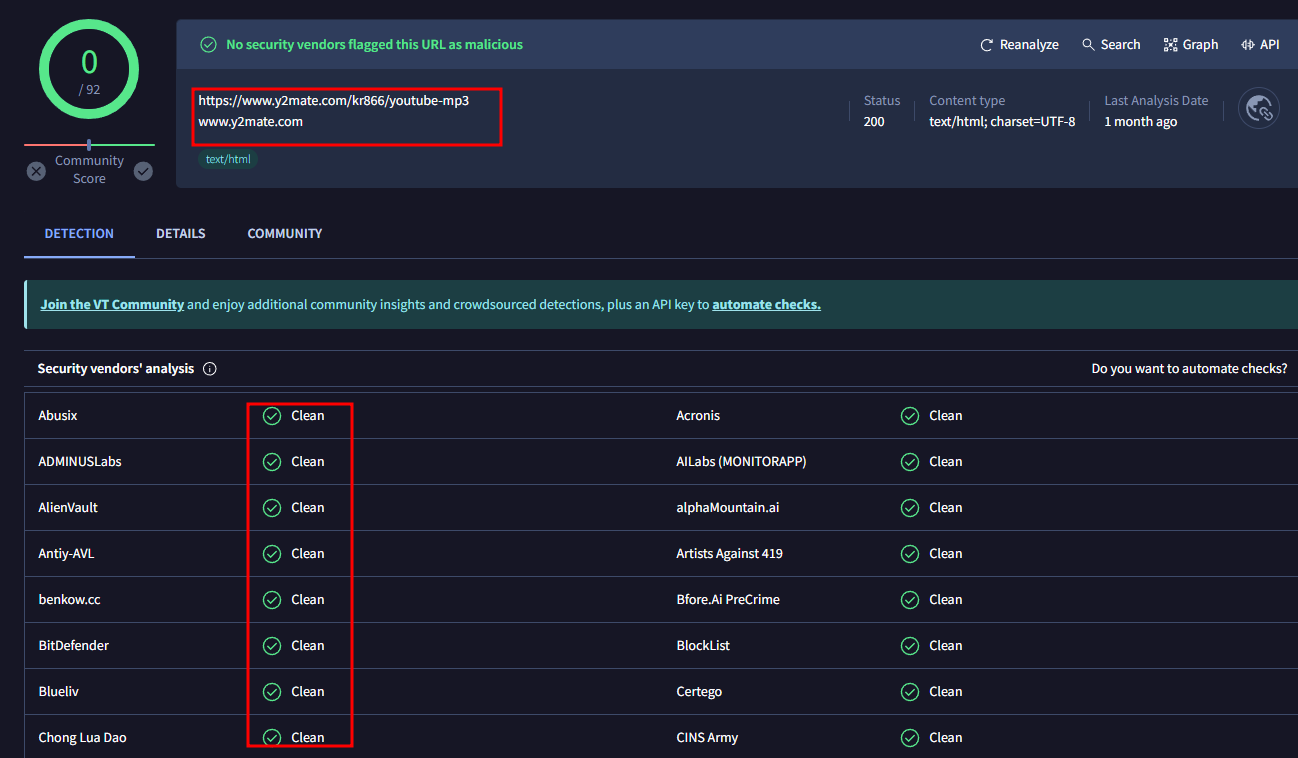Click the globe link icon beside analysis date
Viewport: 1298px width, 758px height.
pyautogui.click(x=1259, y=108)
